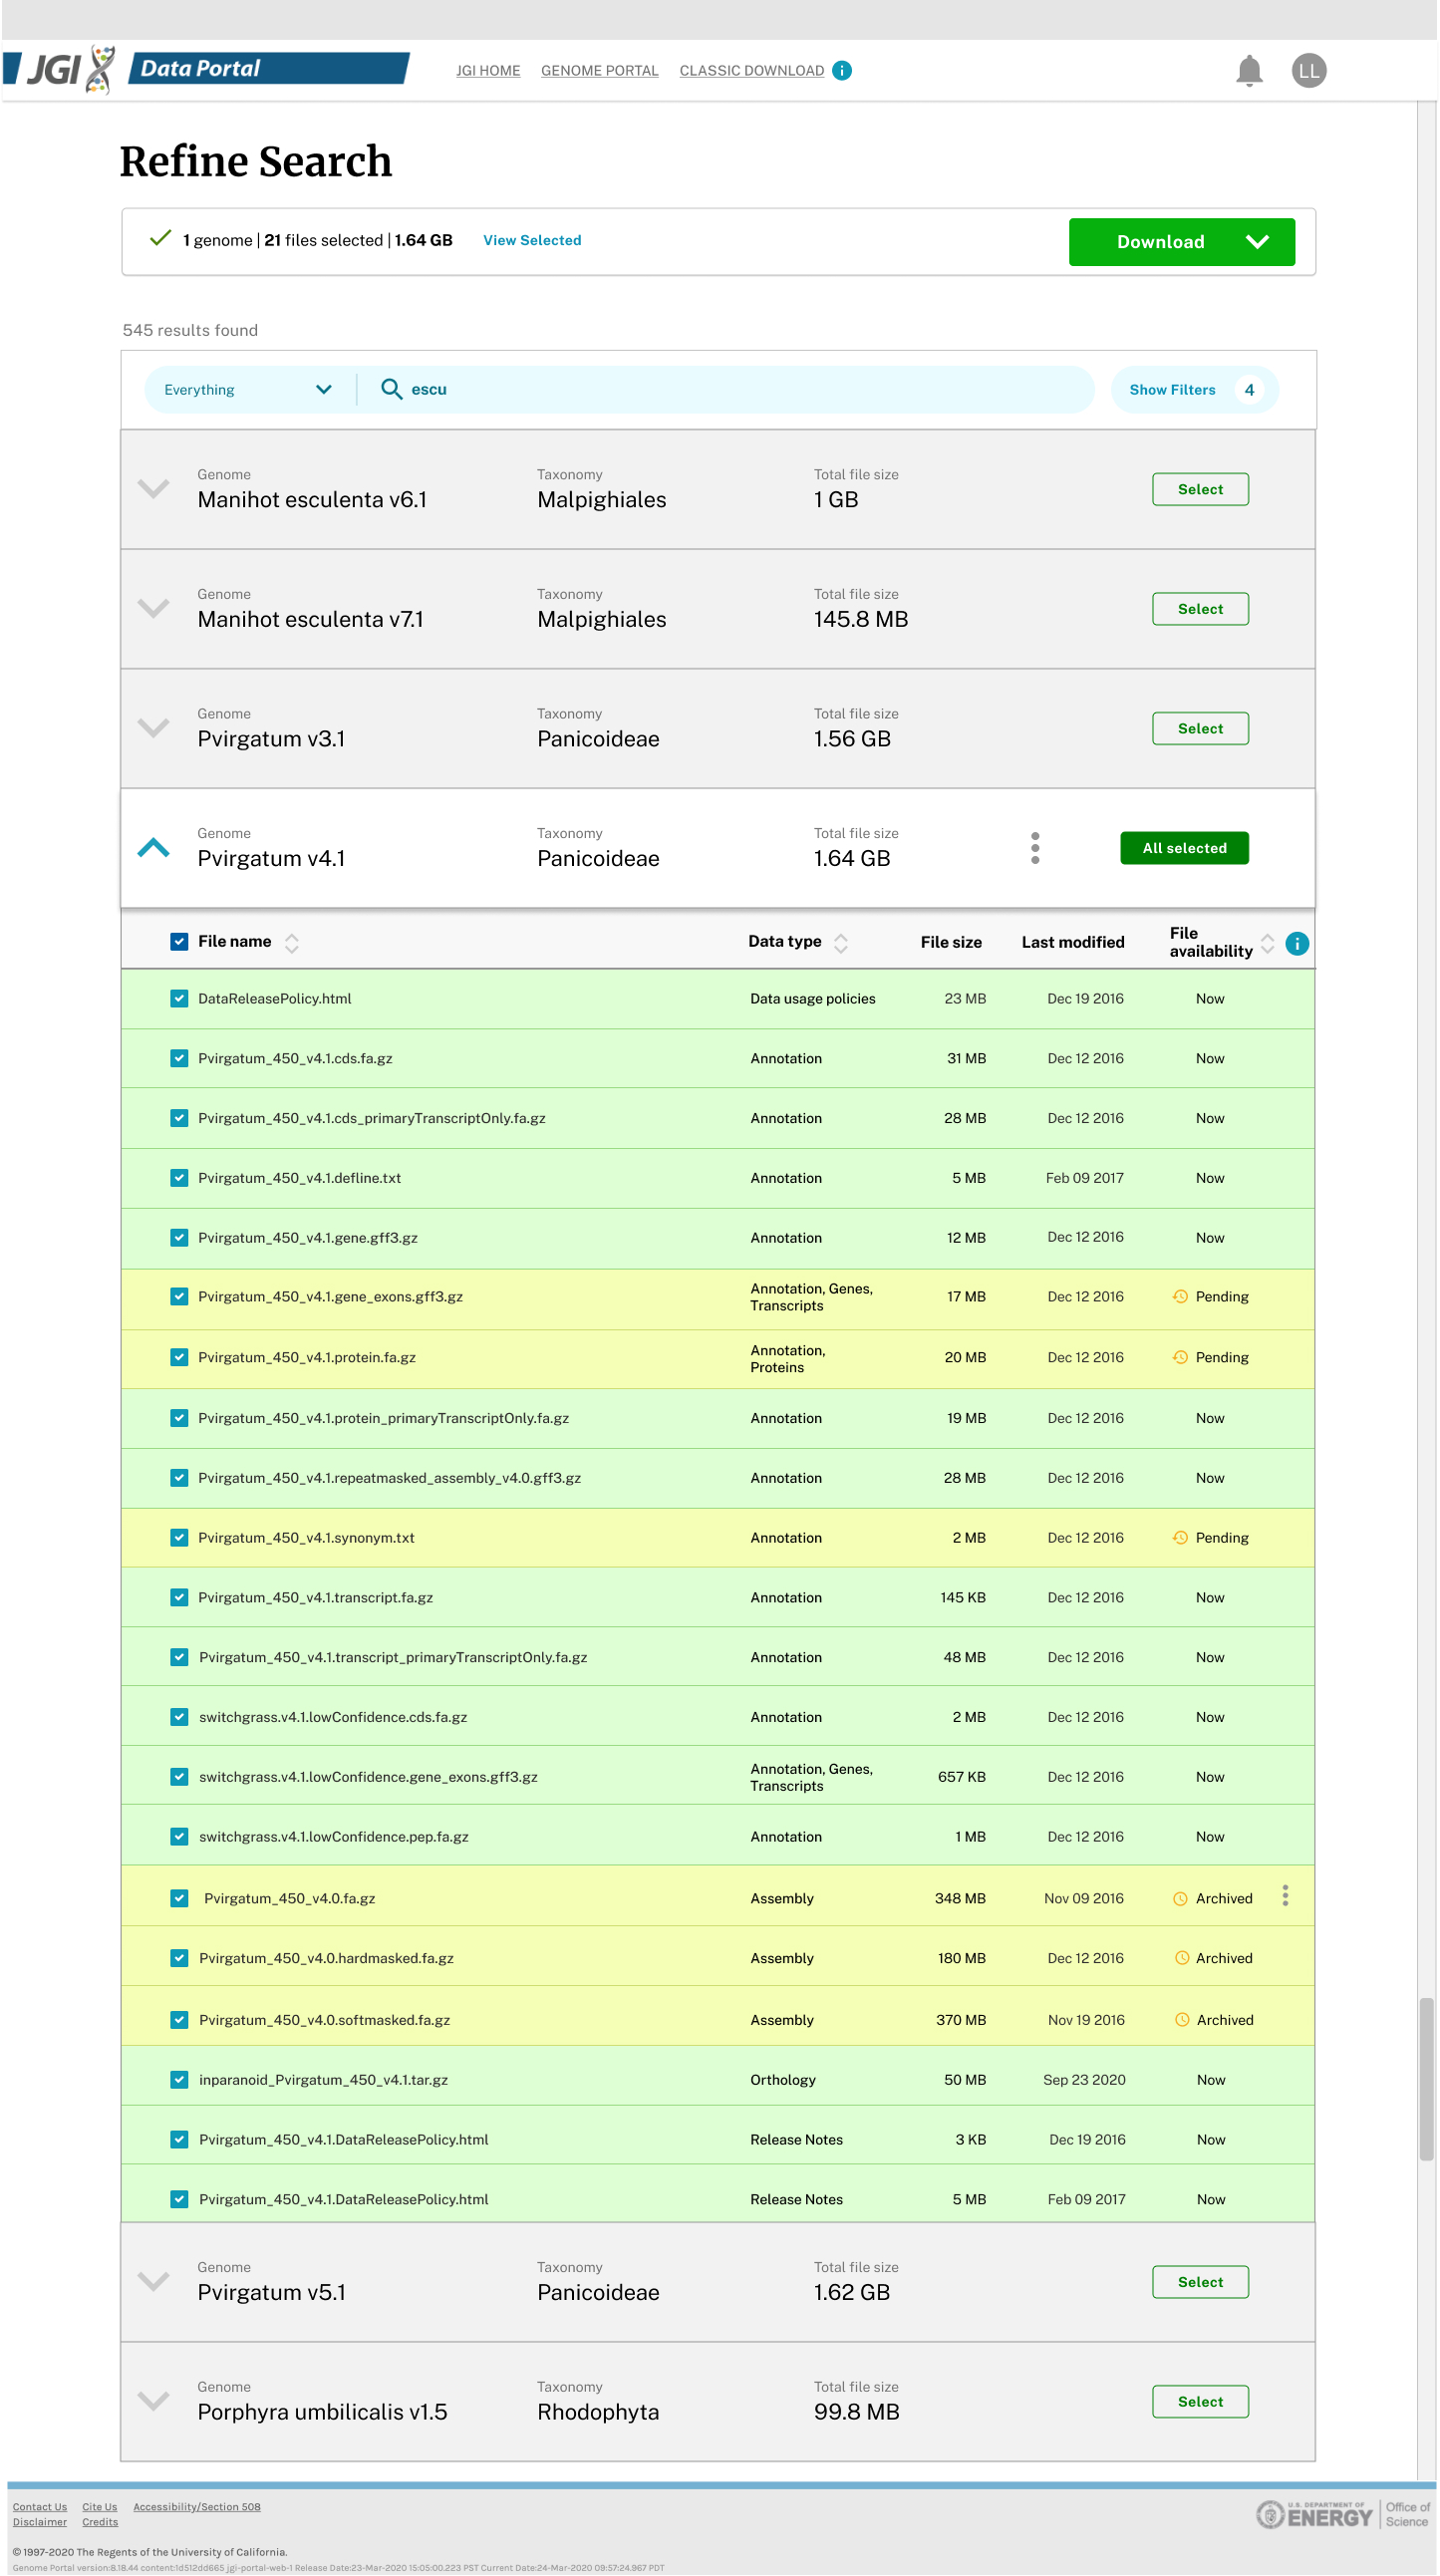Uncheck Pvirgatum_450_v4.0.hardmasked.fa.gz
This screenshot has height=2576, width=1440.
[179, 1958]
